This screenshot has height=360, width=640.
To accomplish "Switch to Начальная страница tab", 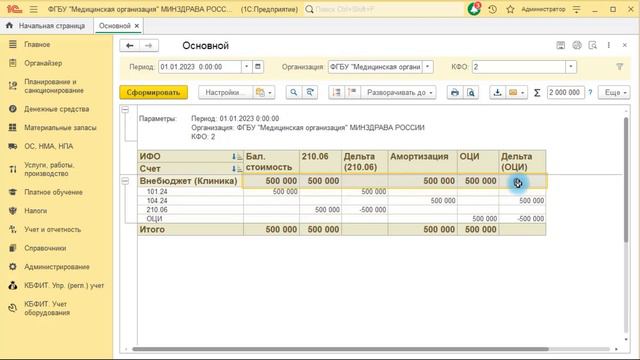I will click(47, 26).
